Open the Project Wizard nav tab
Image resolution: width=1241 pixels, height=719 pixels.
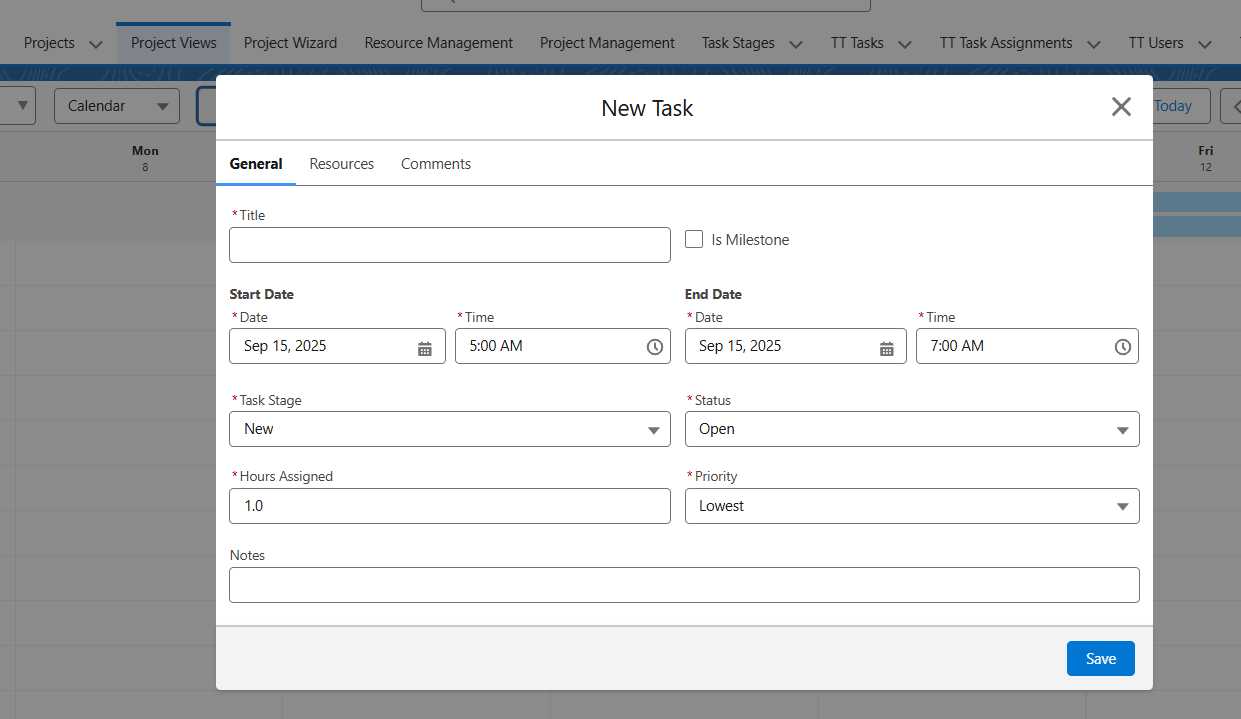point(290,43)
